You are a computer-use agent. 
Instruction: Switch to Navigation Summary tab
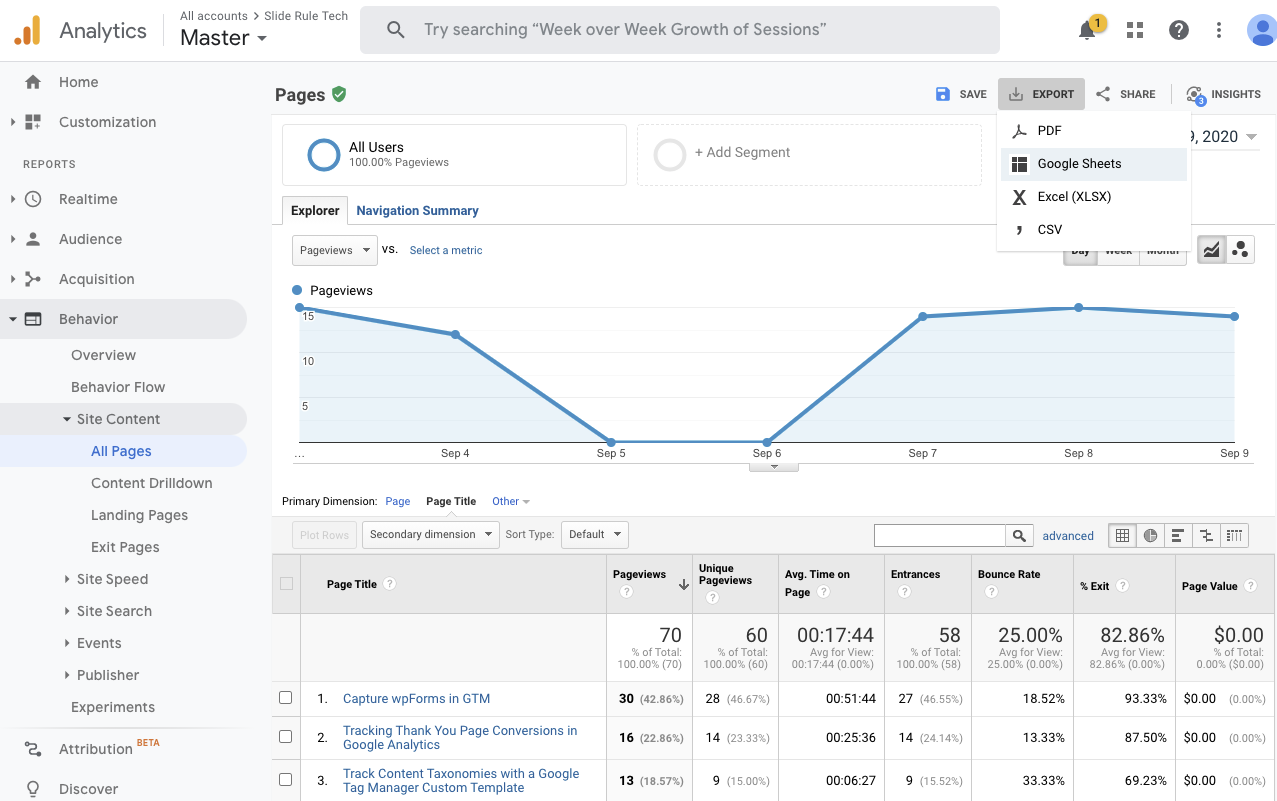(x=417, y=211)
